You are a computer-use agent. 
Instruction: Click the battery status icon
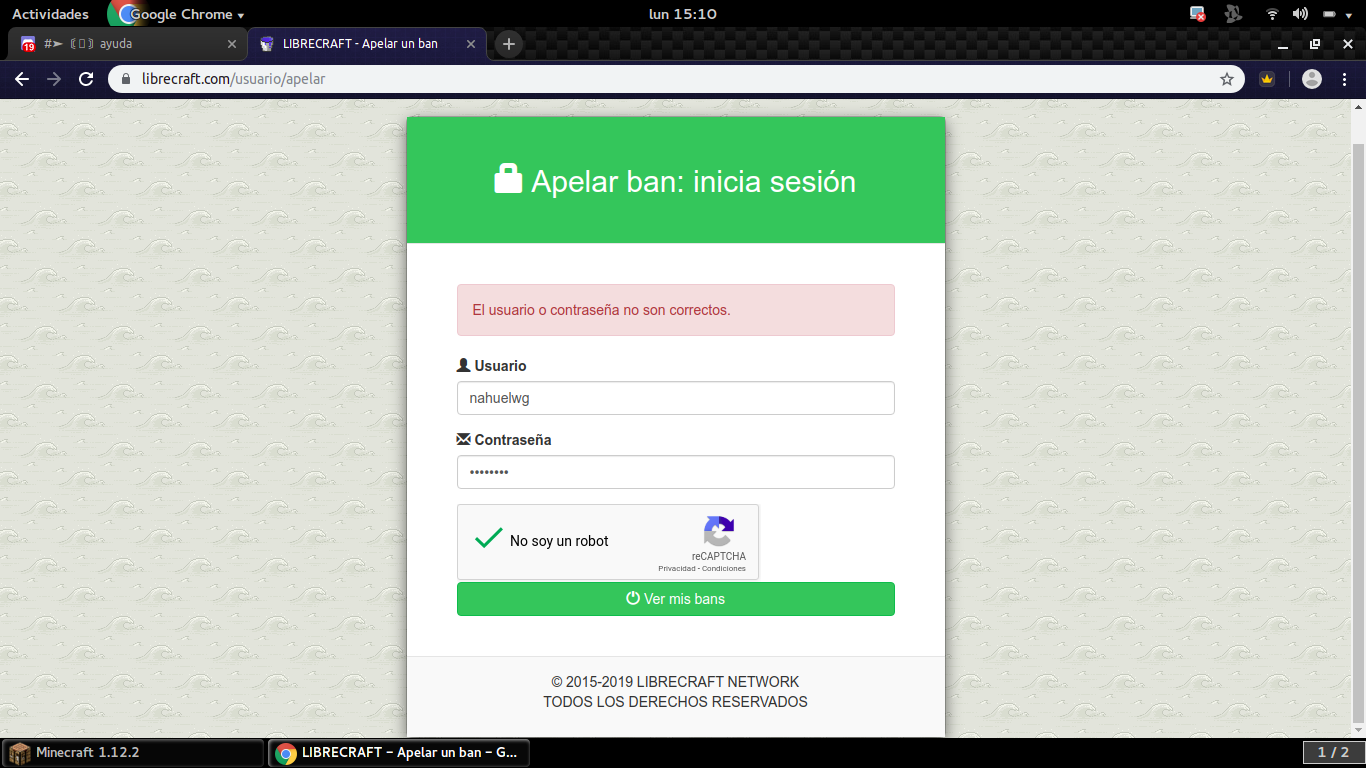(x=1330, y=14)
